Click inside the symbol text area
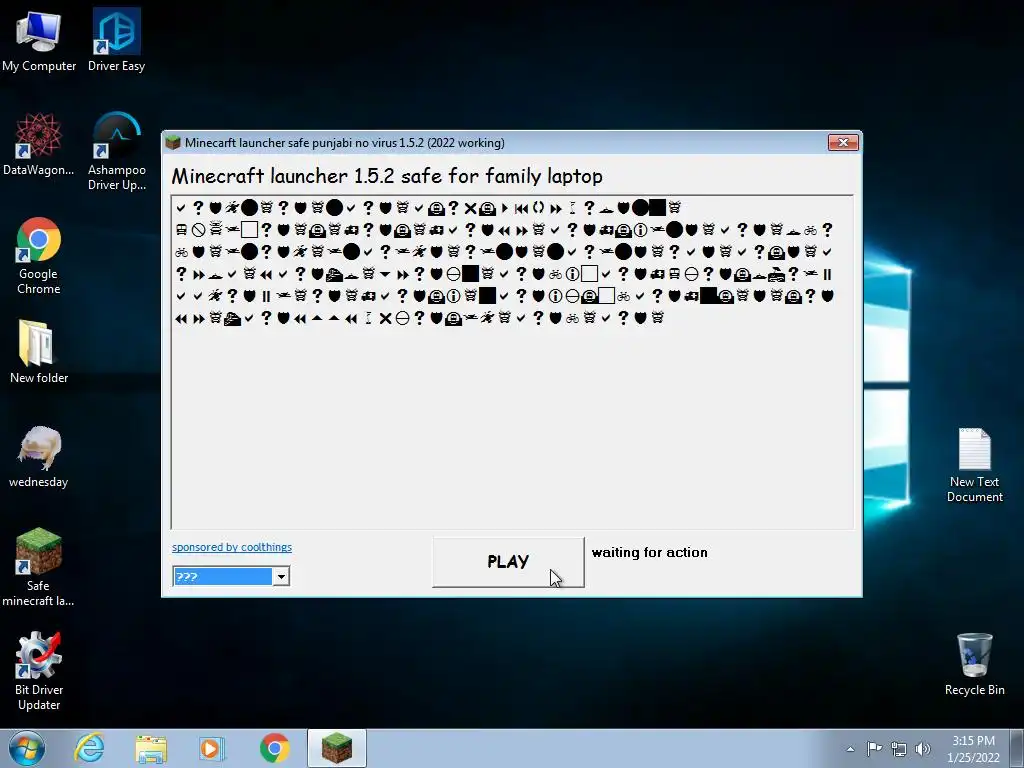This screenshot has width=1024, height=768. [x=512, y=362]
